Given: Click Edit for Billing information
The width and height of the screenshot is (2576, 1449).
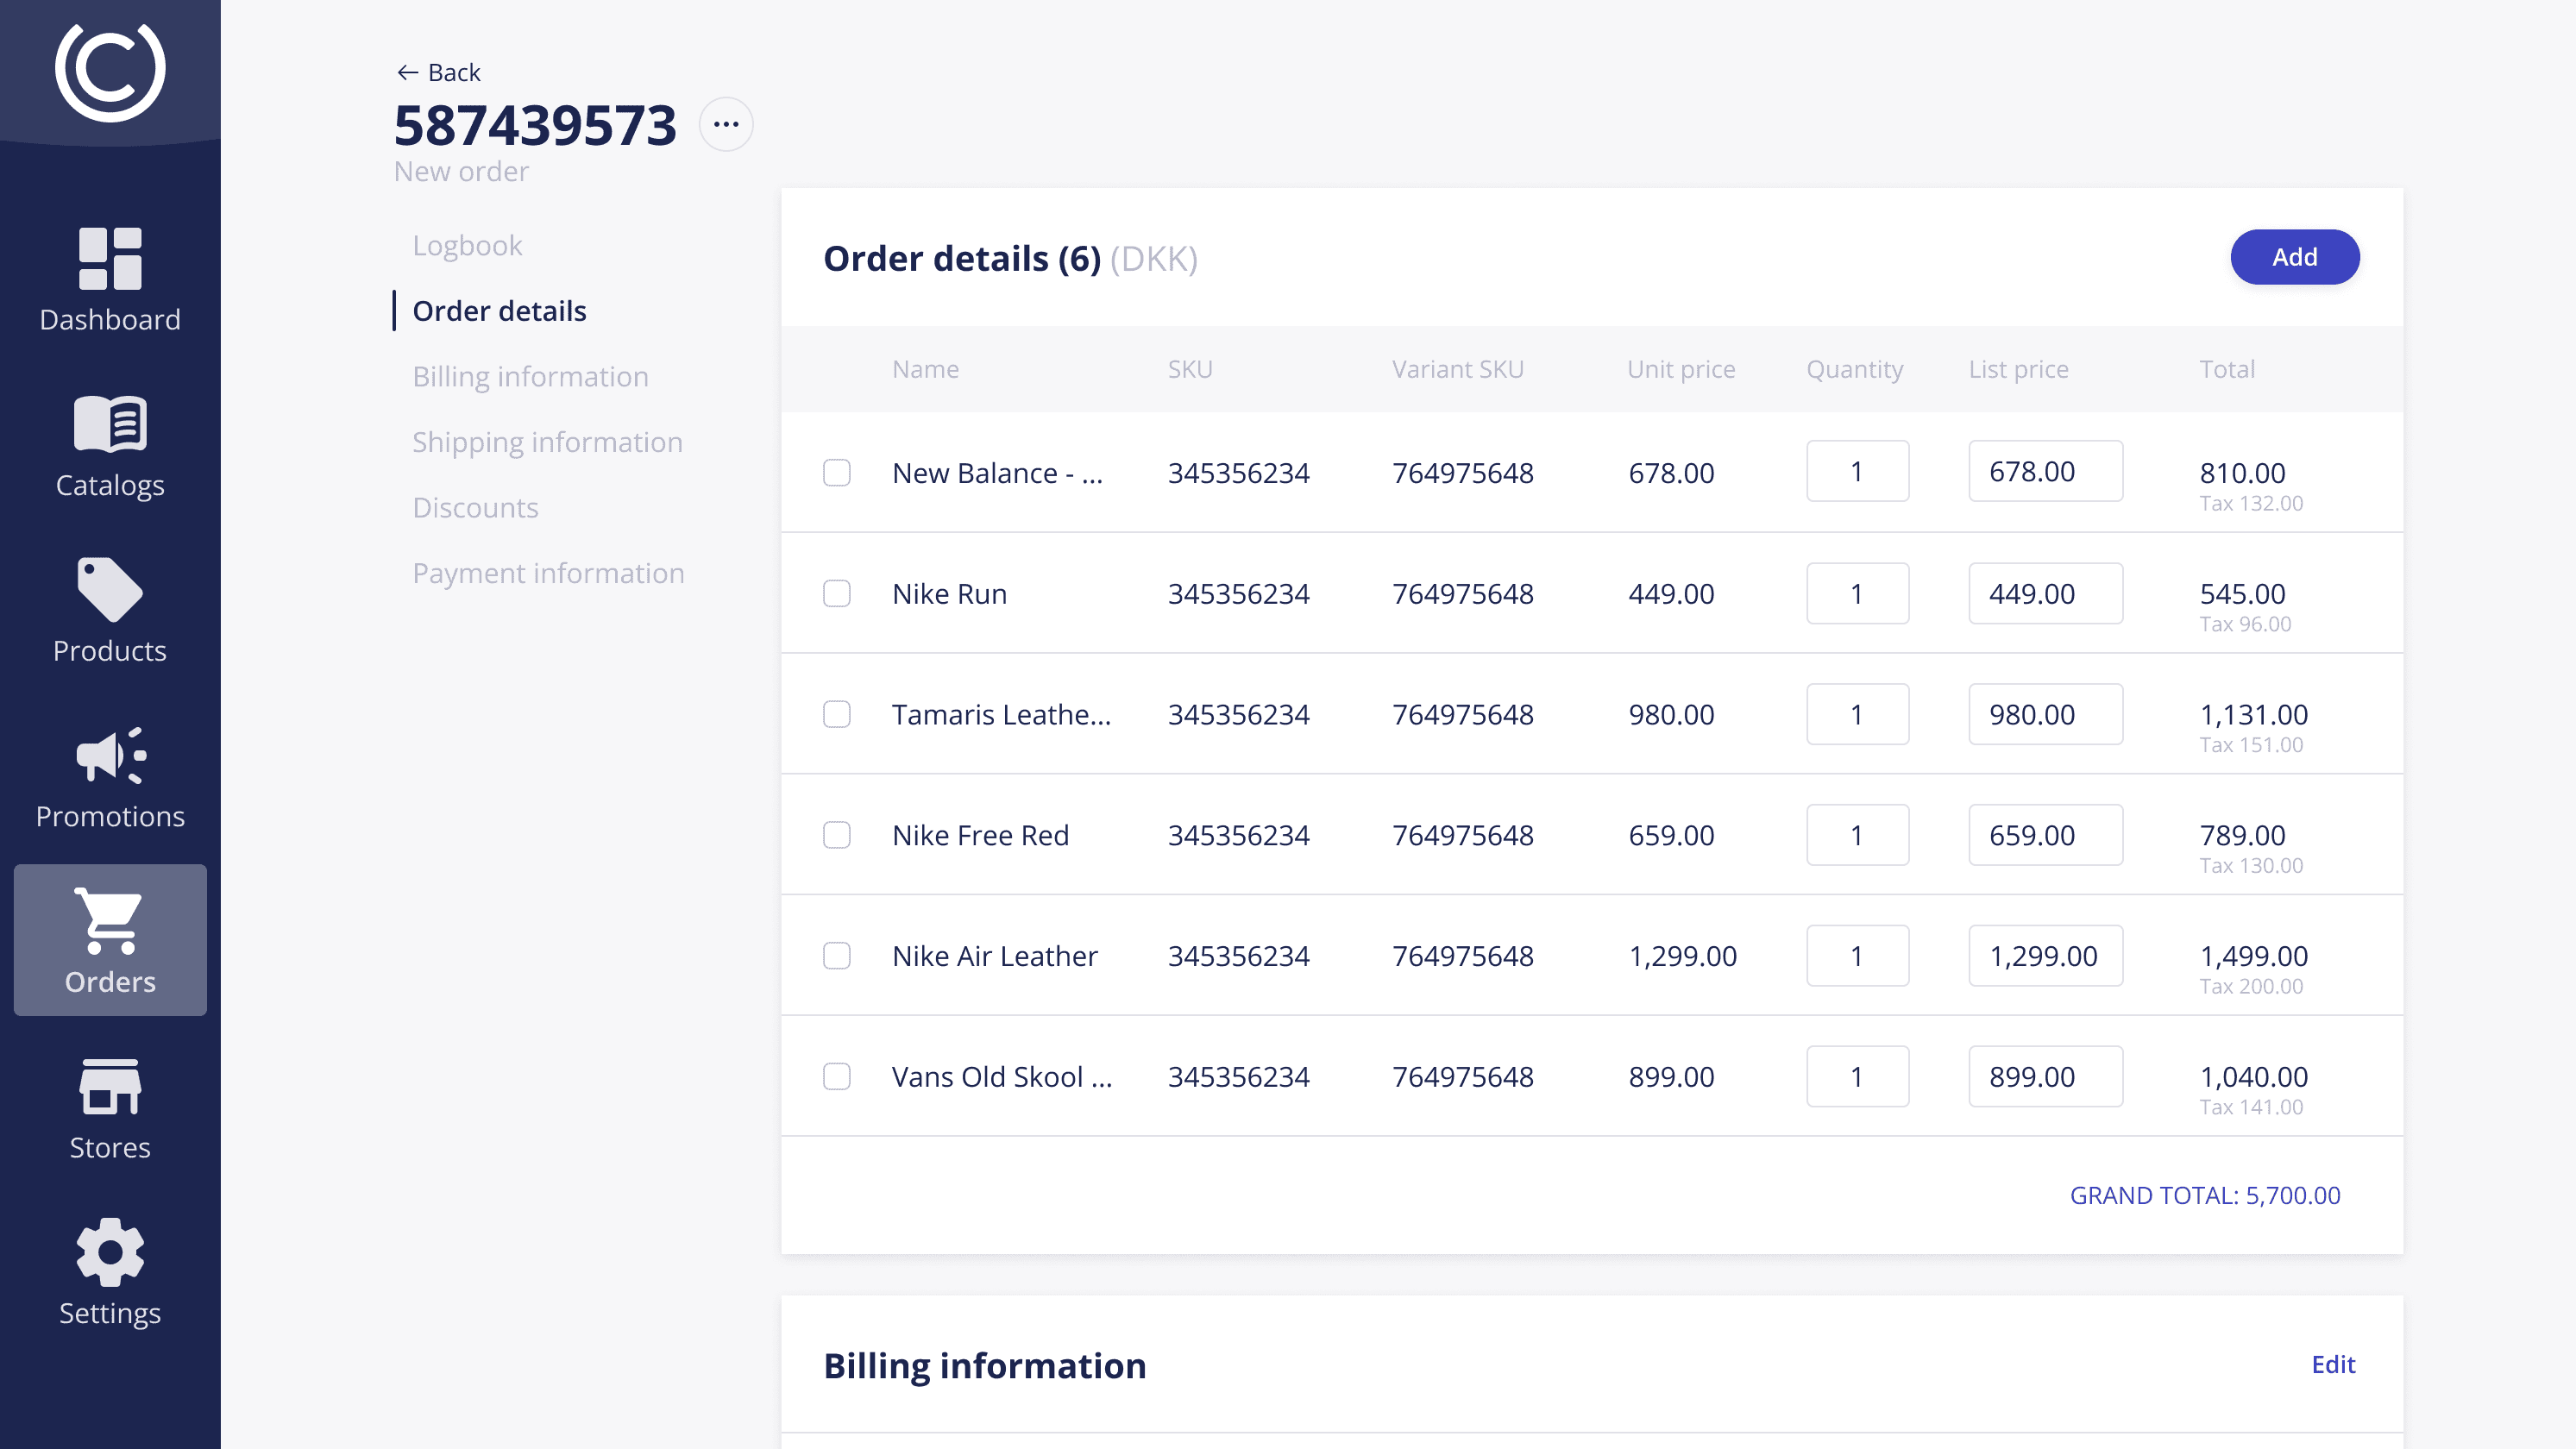Looking at the screenshot, I should [x=2332, y=1365].
